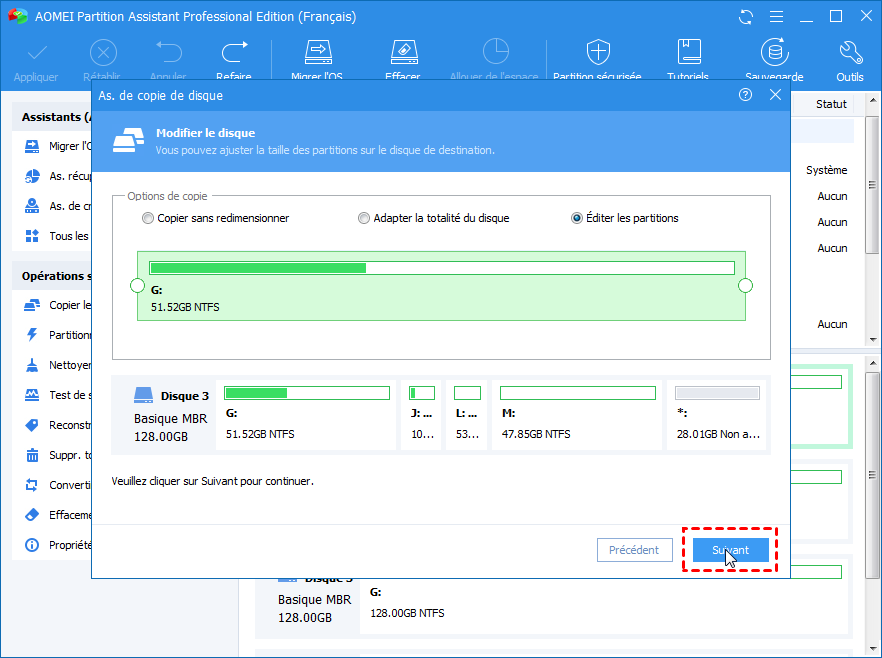Open the Outils wrench icon
882x658 pixels.
click(850, 52)
